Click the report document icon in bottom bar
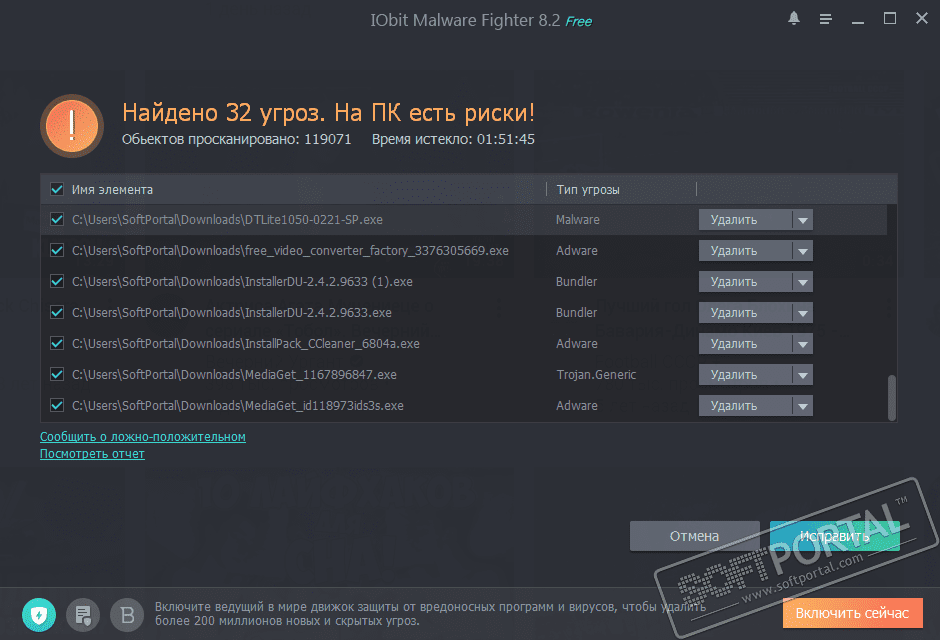Image resolution: width=940 pixels, height=640 pixels. 83,615
